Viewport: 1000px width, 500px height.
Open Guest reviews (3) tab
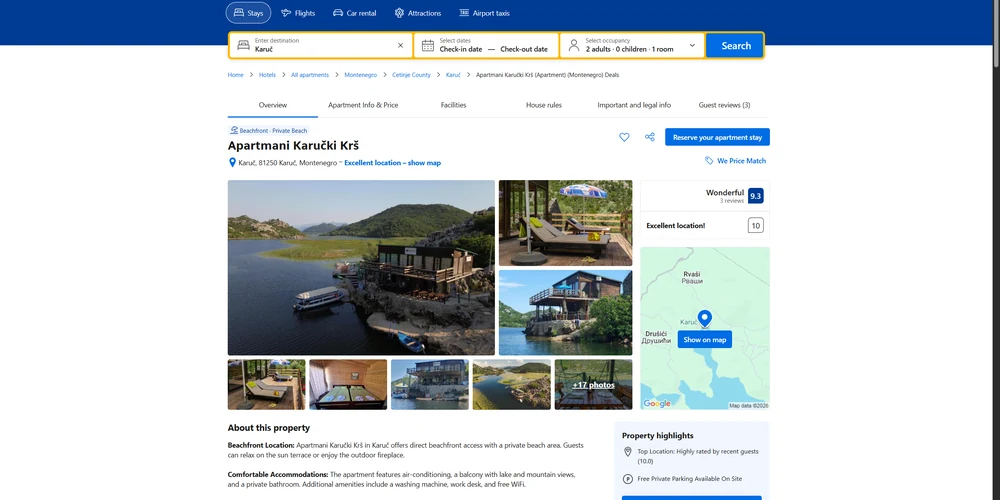(x=724, y=105)
